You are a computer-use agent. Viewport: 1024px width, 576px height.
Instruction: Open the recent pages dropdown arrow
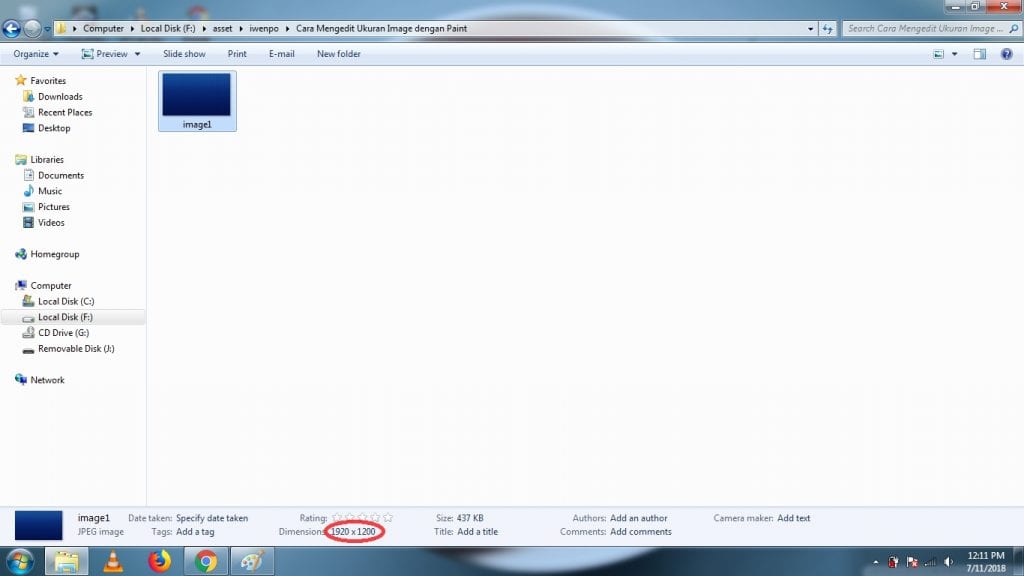[47, 29]
